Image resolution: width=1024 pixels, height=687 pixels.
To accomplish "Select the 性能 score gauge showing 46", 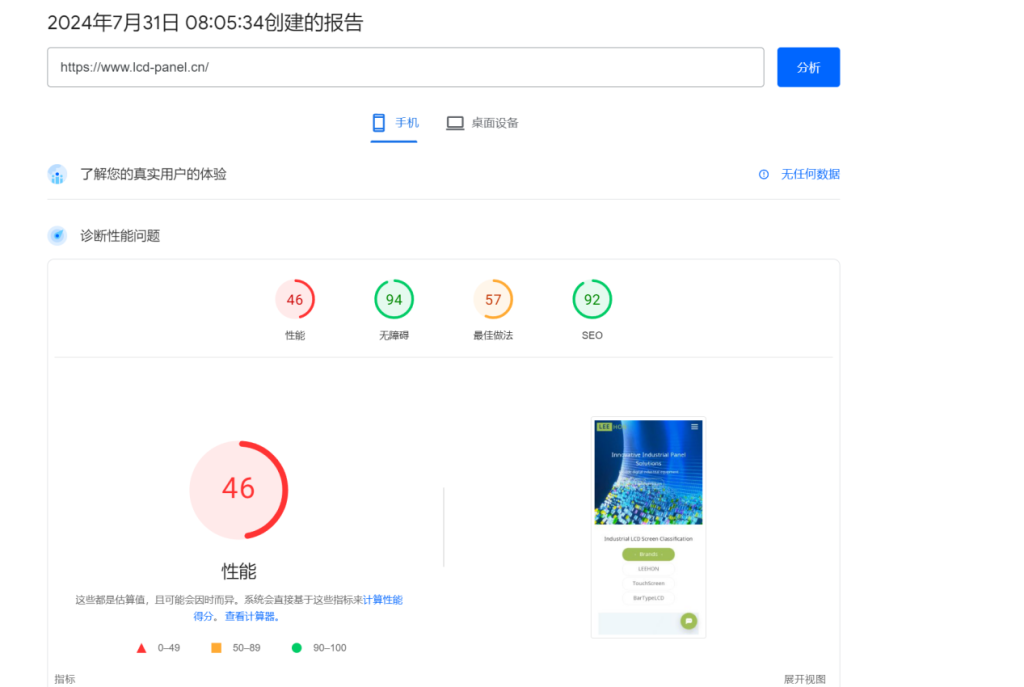I will pos(295,300).
